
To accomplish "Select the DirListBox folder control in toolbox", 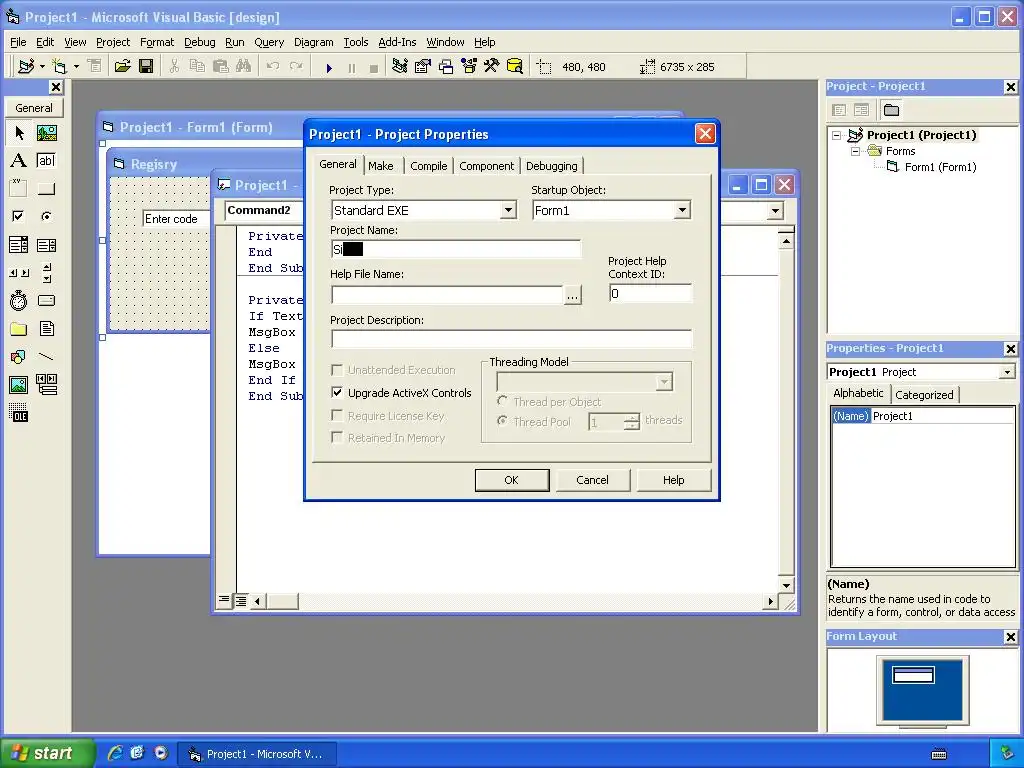I will pos(19,328).
